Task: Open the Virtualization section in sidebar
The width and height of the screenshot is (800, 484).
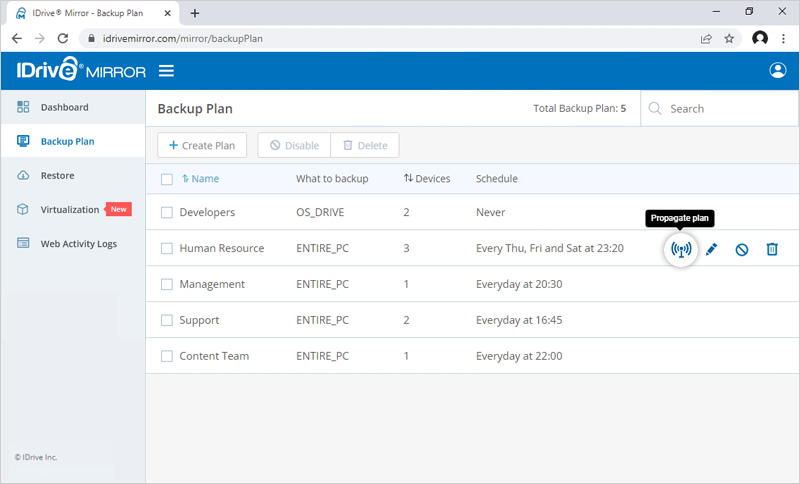Action: pos(69,210)
